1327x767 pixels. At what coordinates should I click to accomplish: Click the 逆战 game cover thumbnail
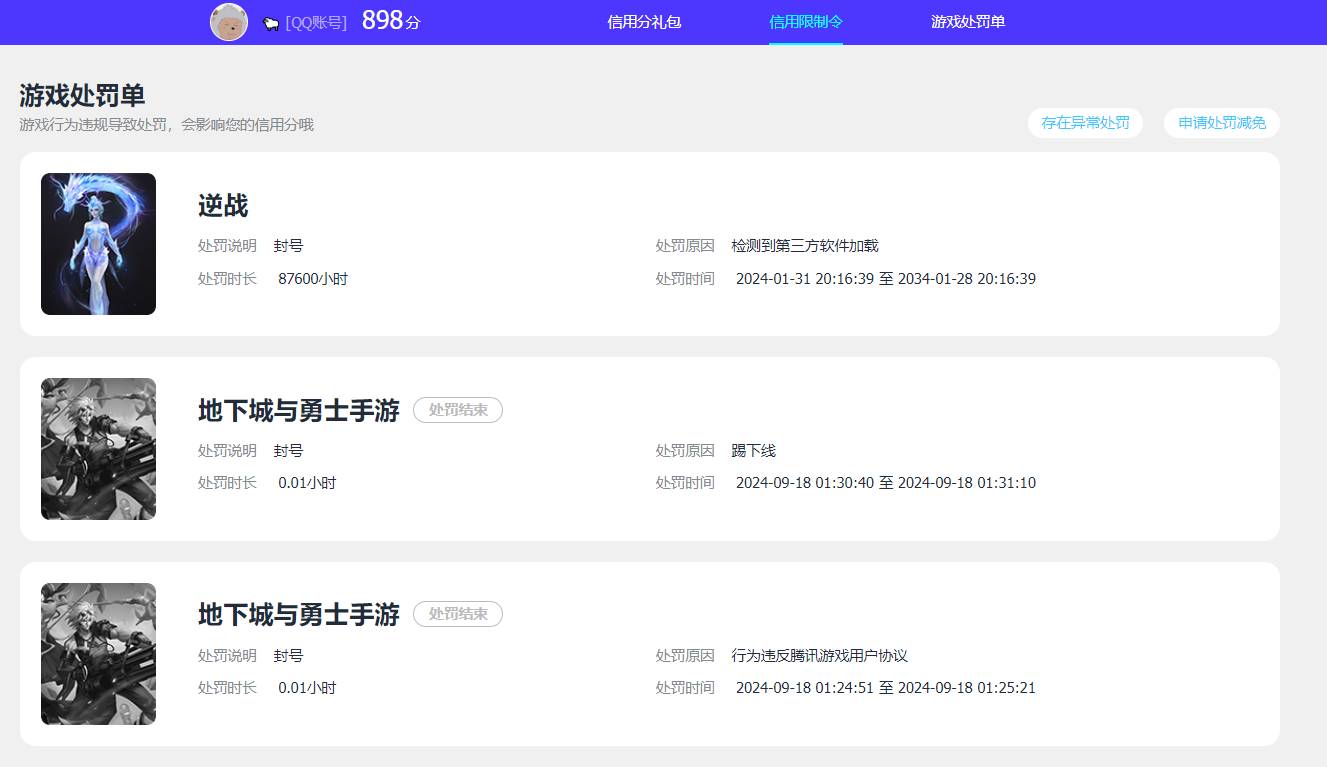[98, 244]
